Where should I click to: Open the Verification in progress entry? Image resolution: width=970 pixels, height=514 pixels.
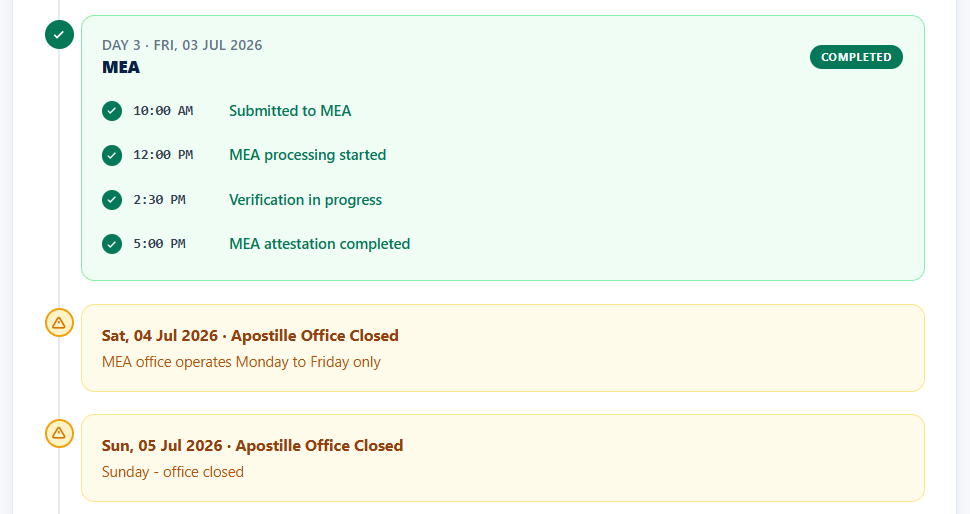(x=306, y=200)
